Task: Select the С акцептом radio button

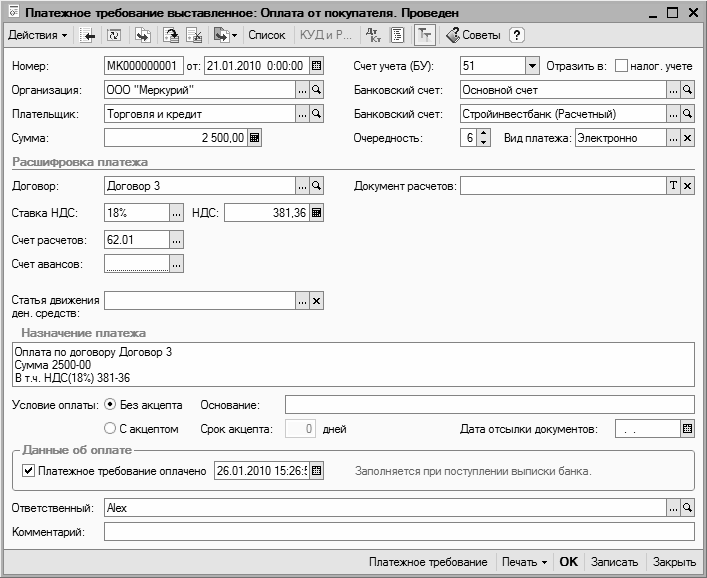Action: pos(110,428)
